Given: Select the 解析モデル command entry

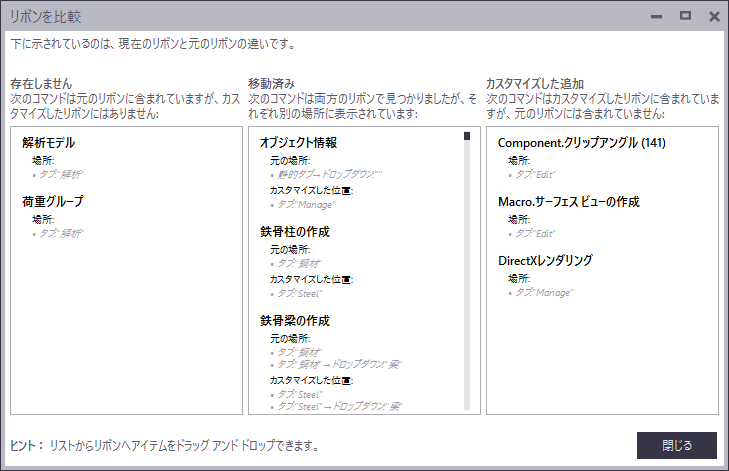Looking at the screenshot, I should tap(48, 143).
